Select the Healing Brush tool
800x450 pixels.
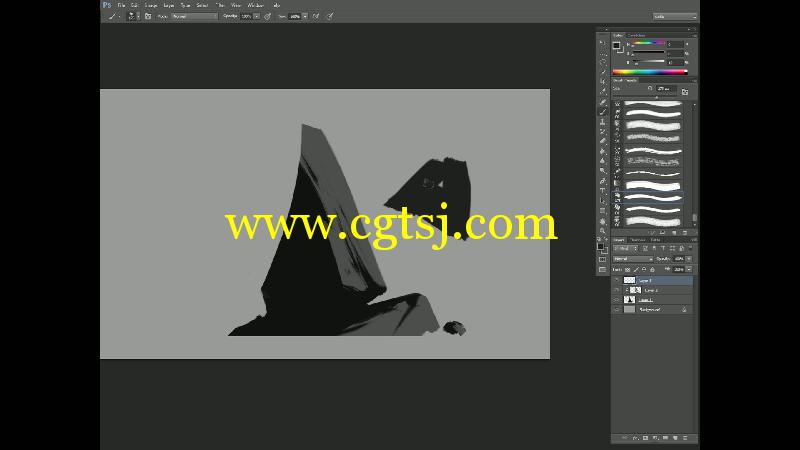click(x=603, y=102)
